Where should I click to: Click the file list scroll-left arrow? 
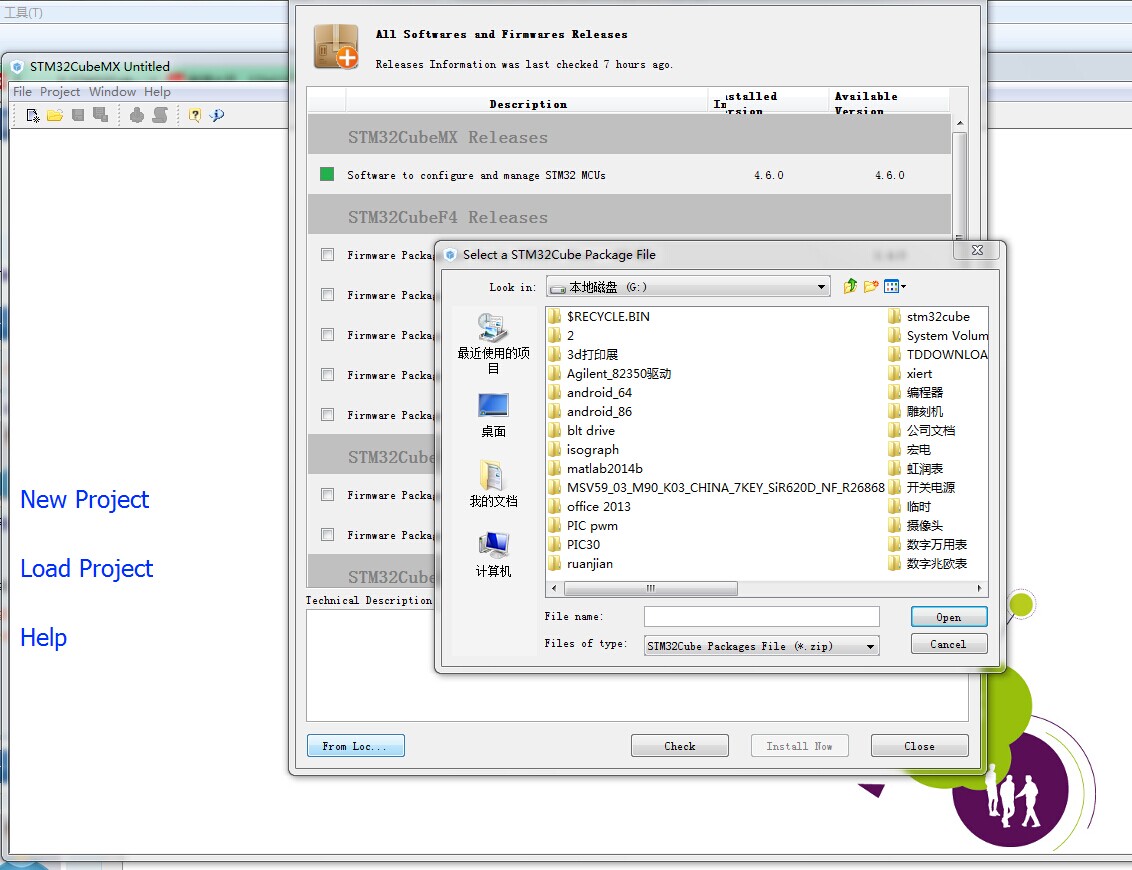554,588
